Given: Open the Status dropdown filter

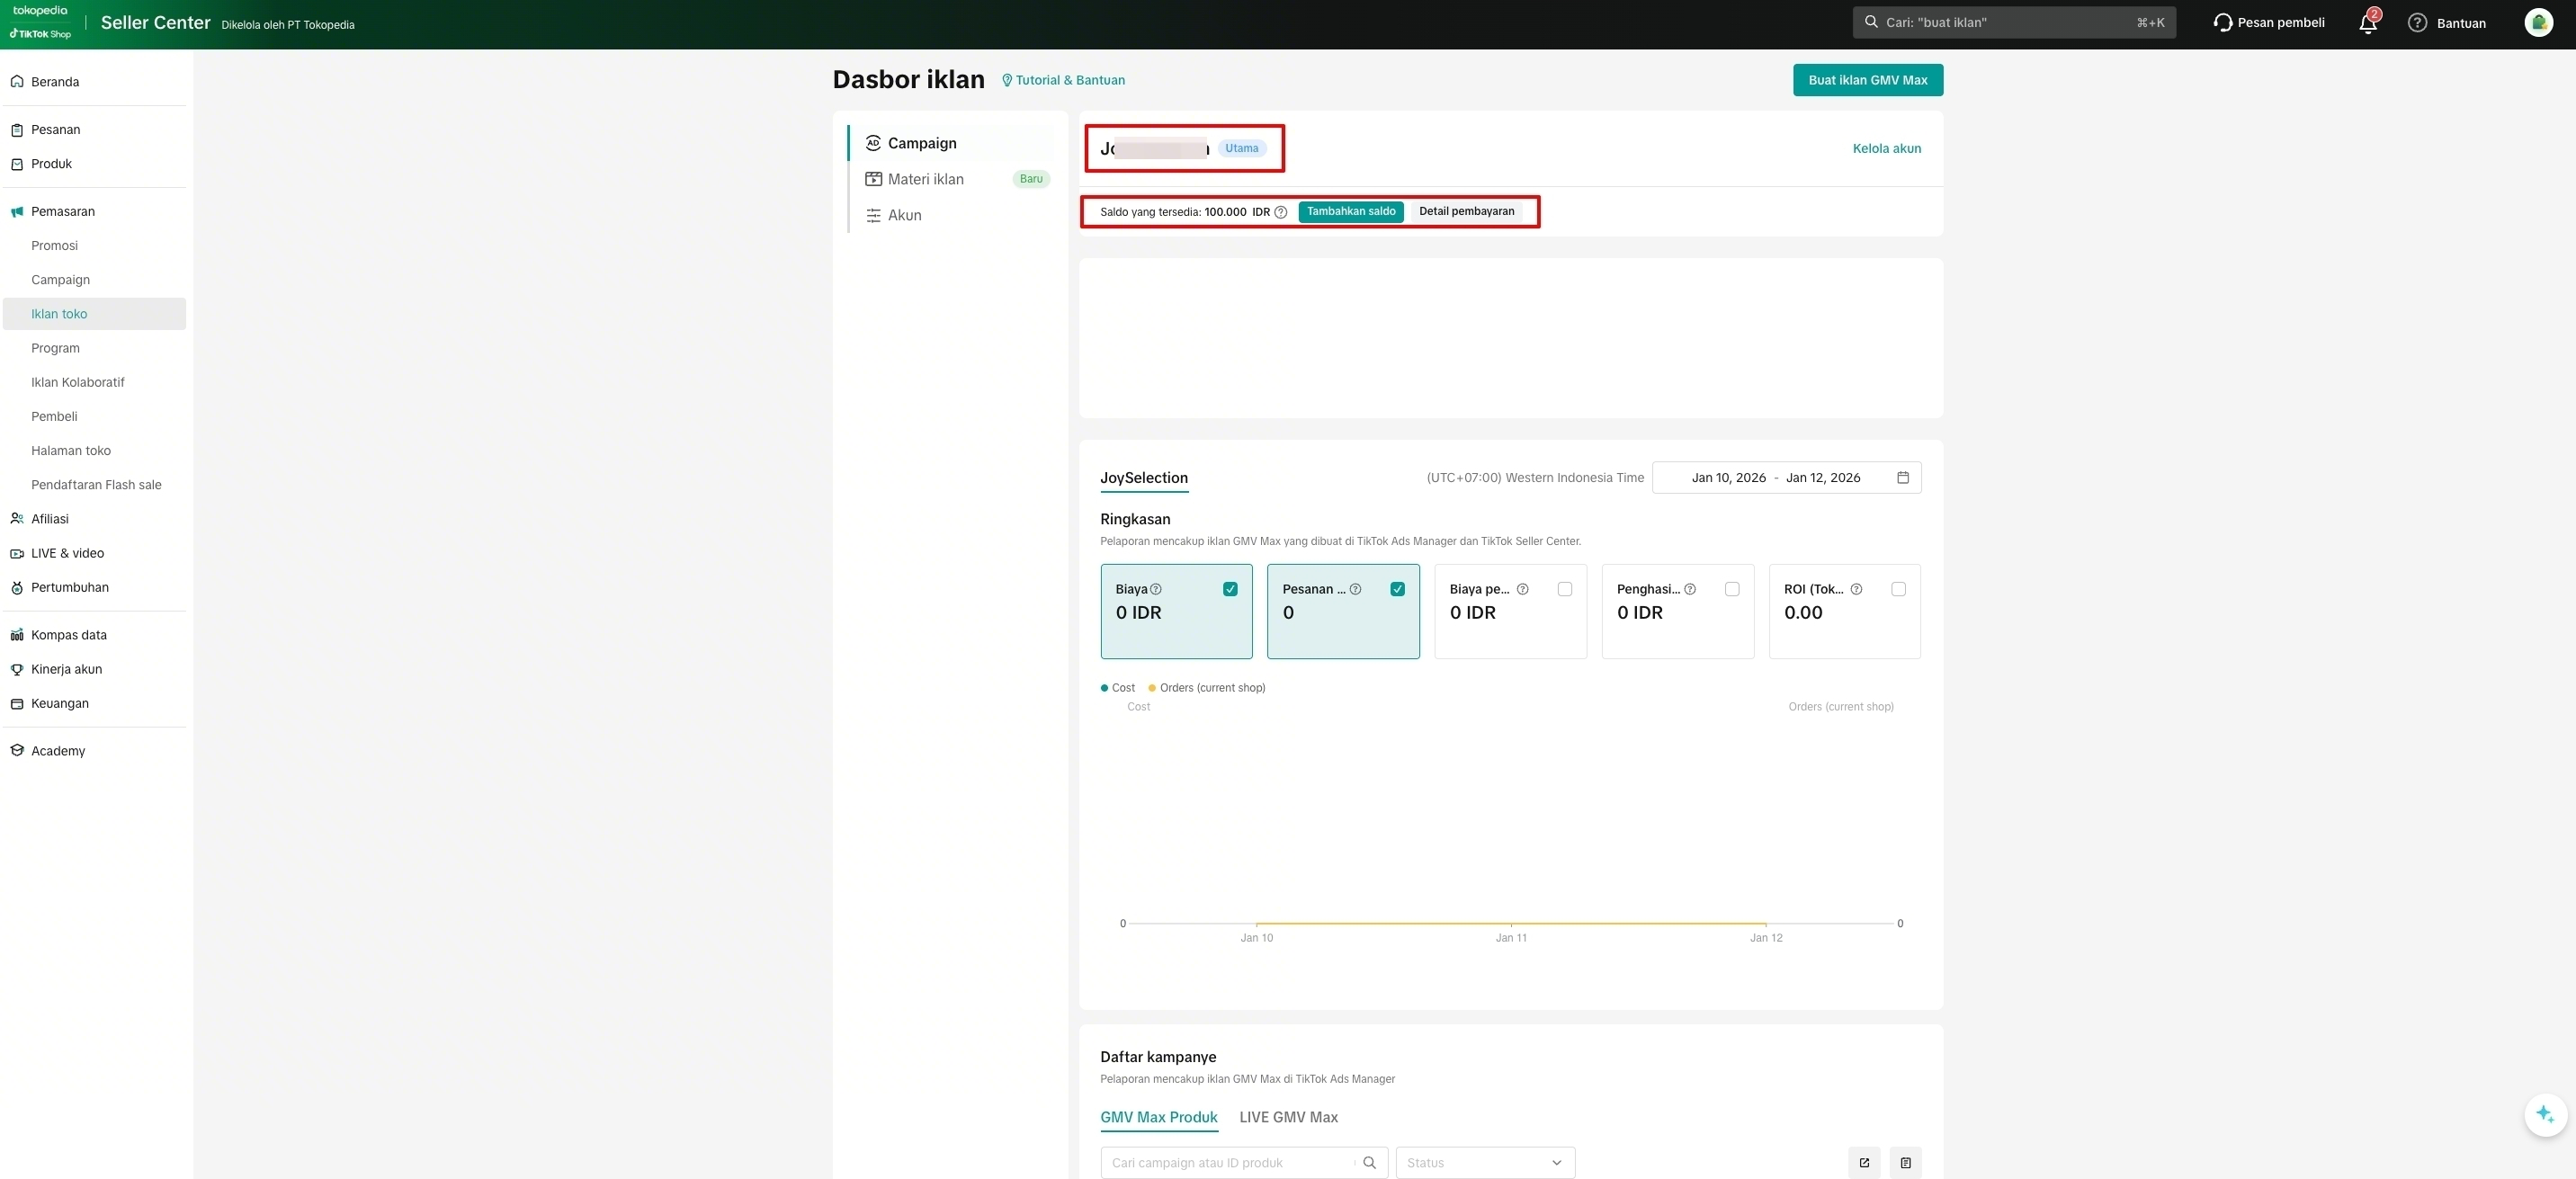Looking at the screenshot, I should point(1484,1162).
